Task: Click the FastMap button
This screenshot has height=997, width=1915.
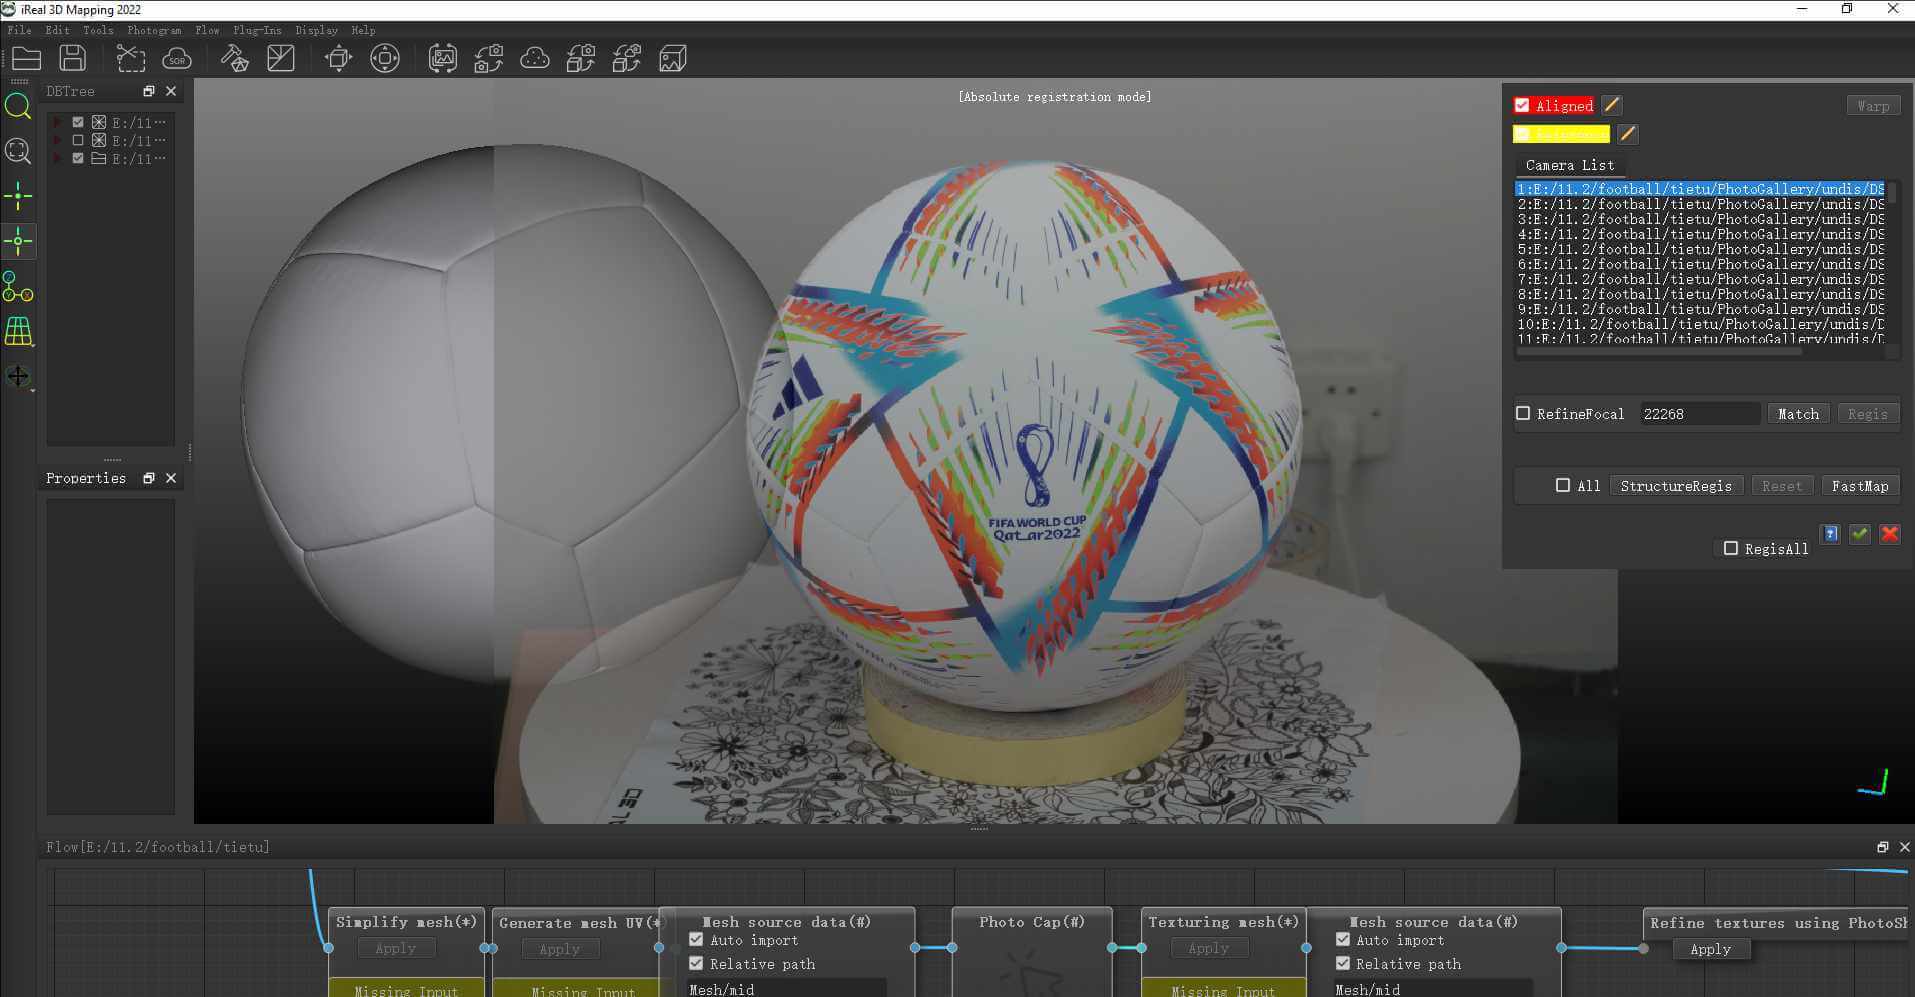Action: point(1860,486)
